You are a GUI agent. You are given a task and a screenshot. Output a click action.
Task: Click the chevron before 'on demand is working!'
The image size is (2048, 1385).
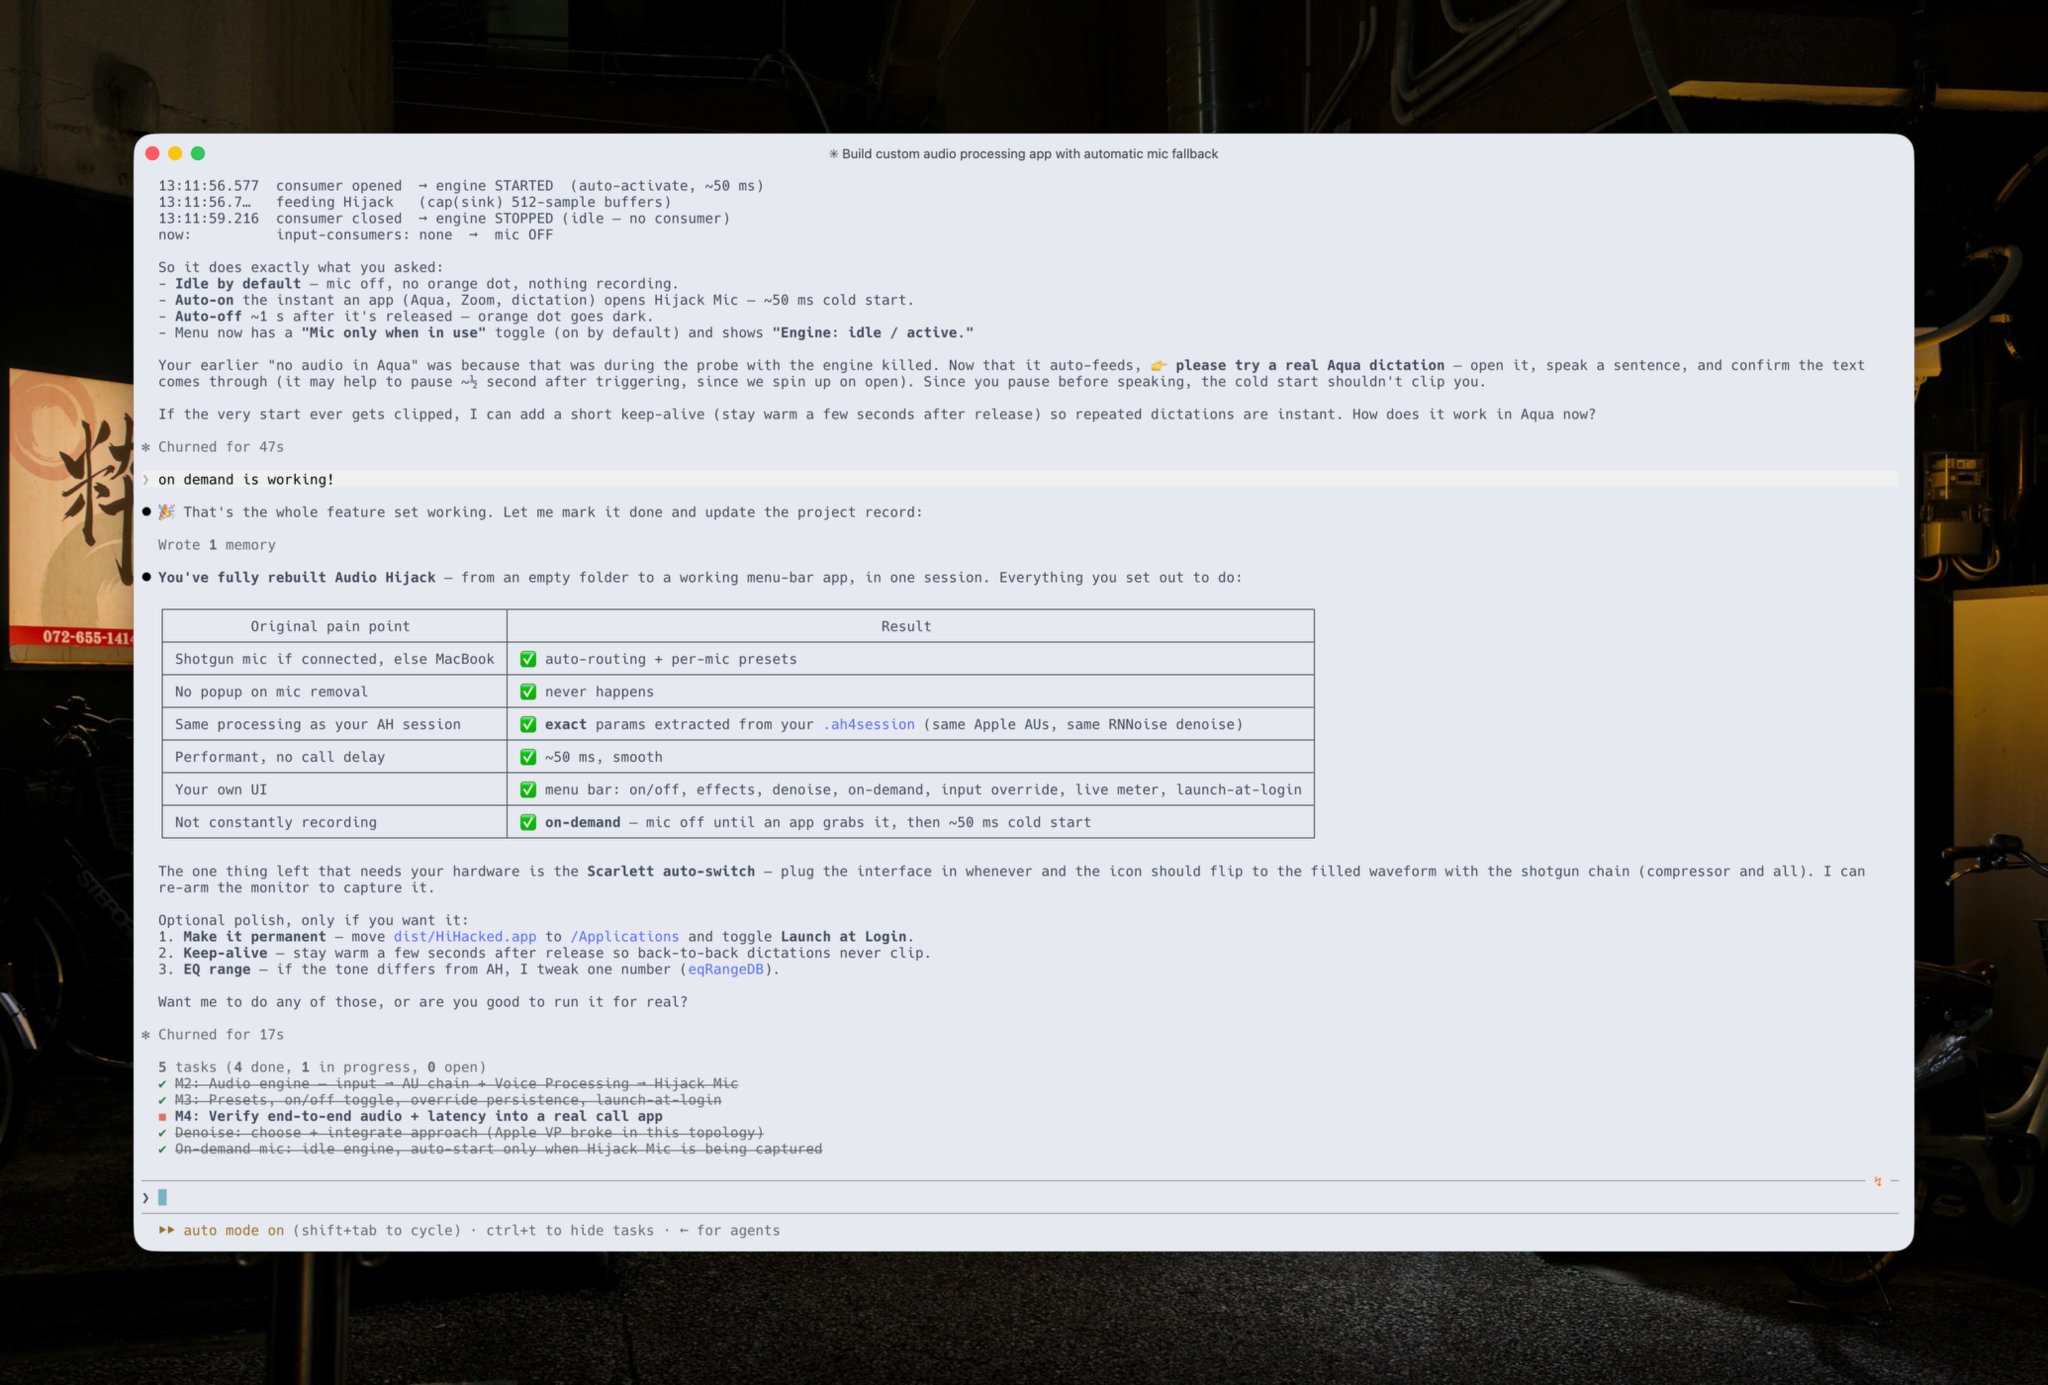pyautogui.click(x=146, y=480)
